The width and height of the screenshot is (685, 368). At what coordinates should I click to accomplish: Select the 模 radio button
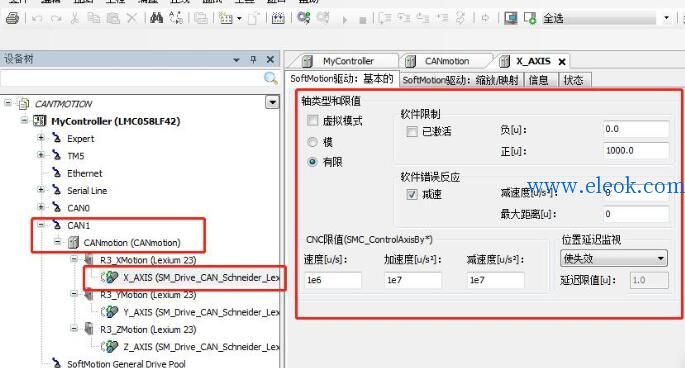coord(312,142)
